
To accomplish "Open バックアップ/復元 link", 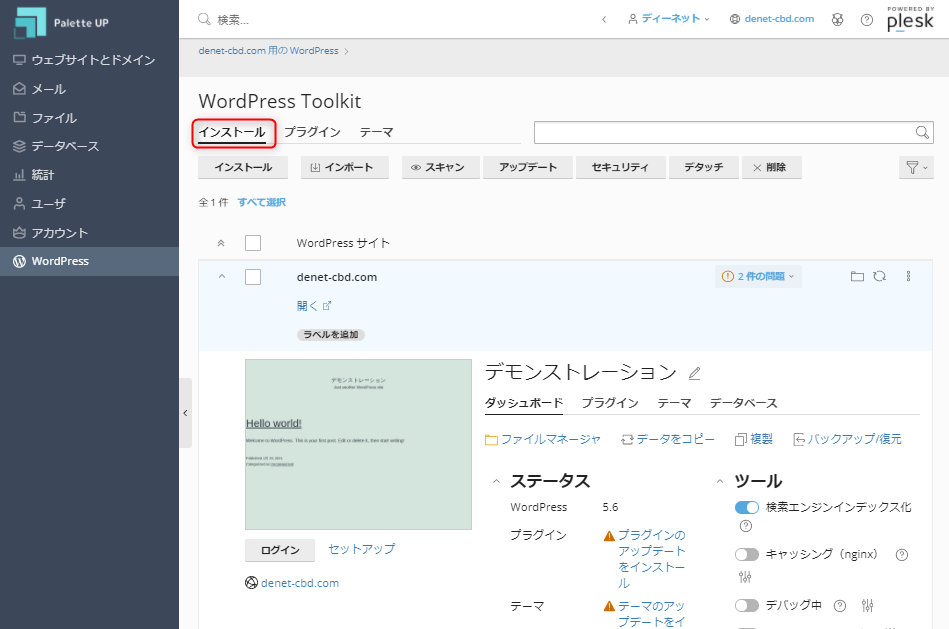I will pos(847,440).
